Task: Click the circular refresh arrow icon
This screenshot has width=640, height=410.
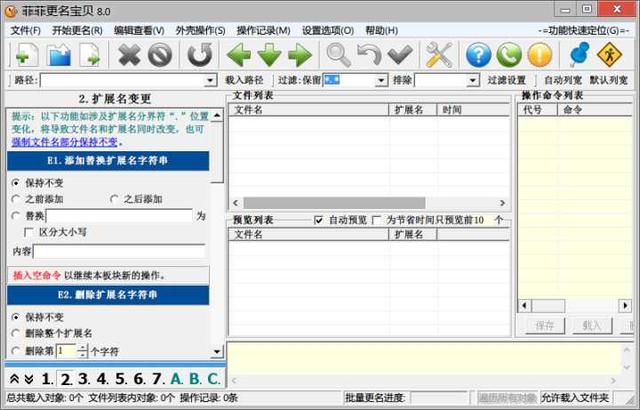Action: click(x=200, y=55)
